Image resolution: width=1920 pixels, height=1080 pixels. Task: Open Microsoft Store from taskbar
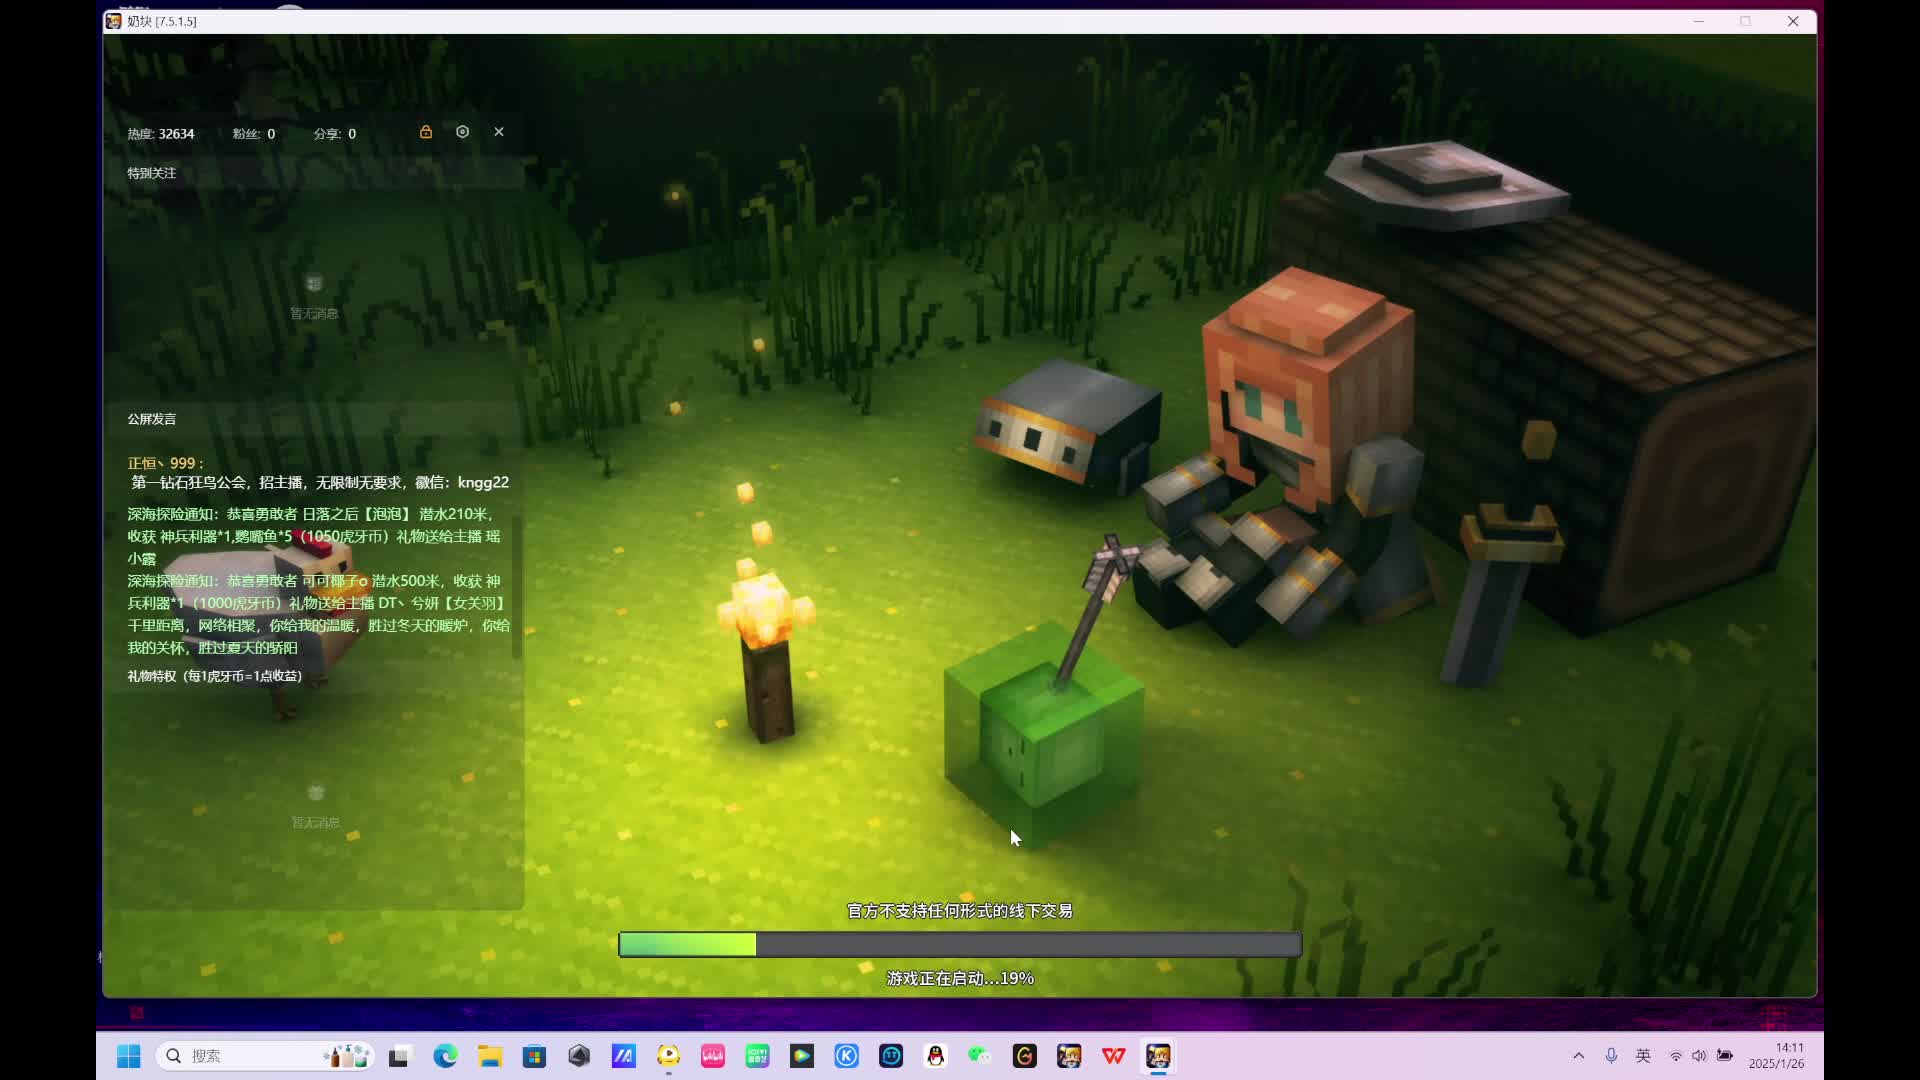pyautogui.click(x=534, y=1056)
